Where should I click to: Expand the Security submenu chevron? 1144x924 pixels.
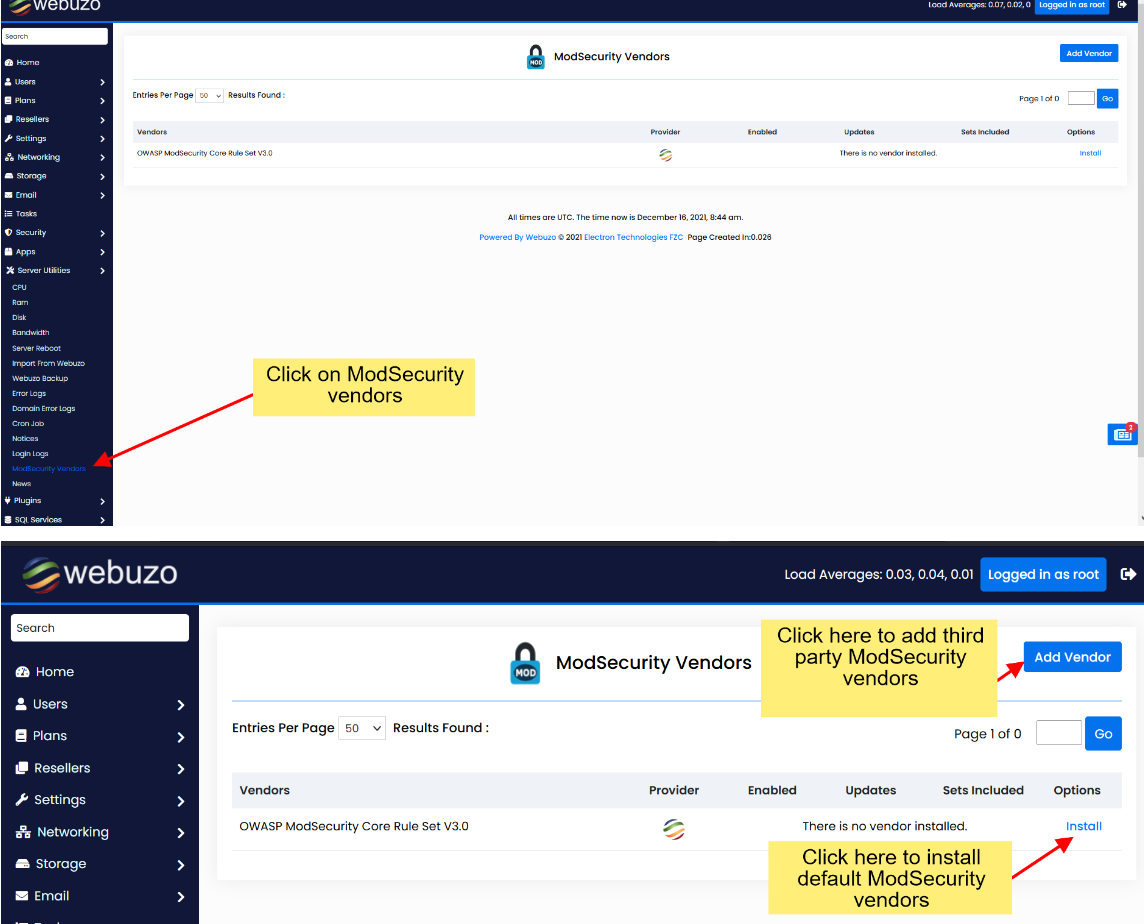point(102,233)
